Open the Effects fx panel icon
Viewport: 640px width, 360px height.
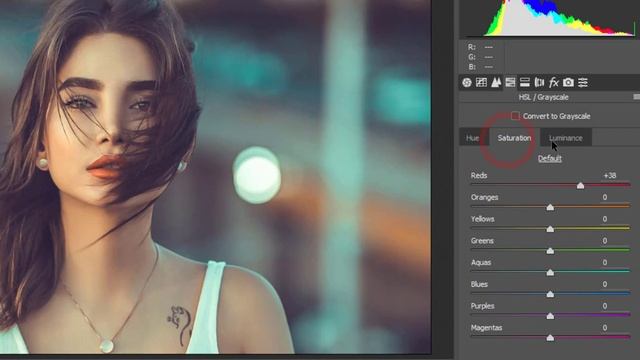[x=553, y=82]
